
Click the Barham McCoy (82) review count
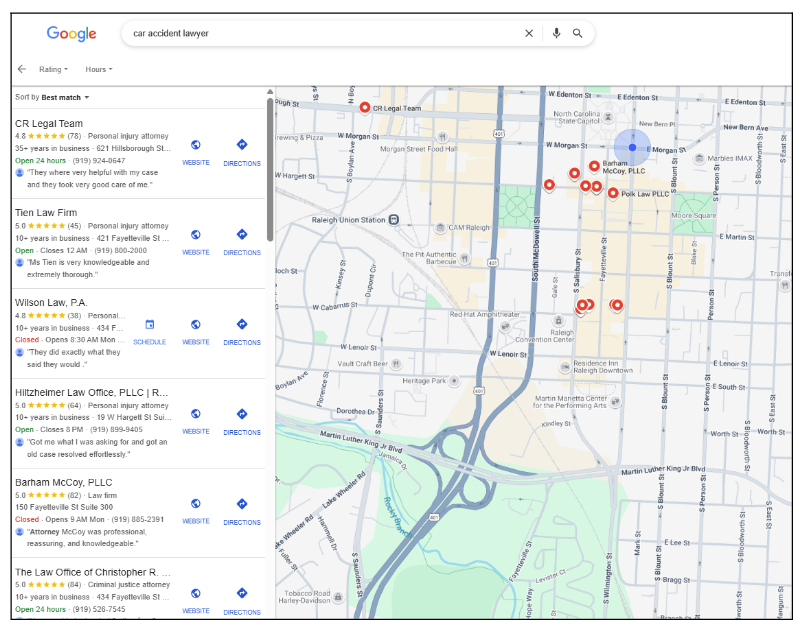click(x=74, y=495)
